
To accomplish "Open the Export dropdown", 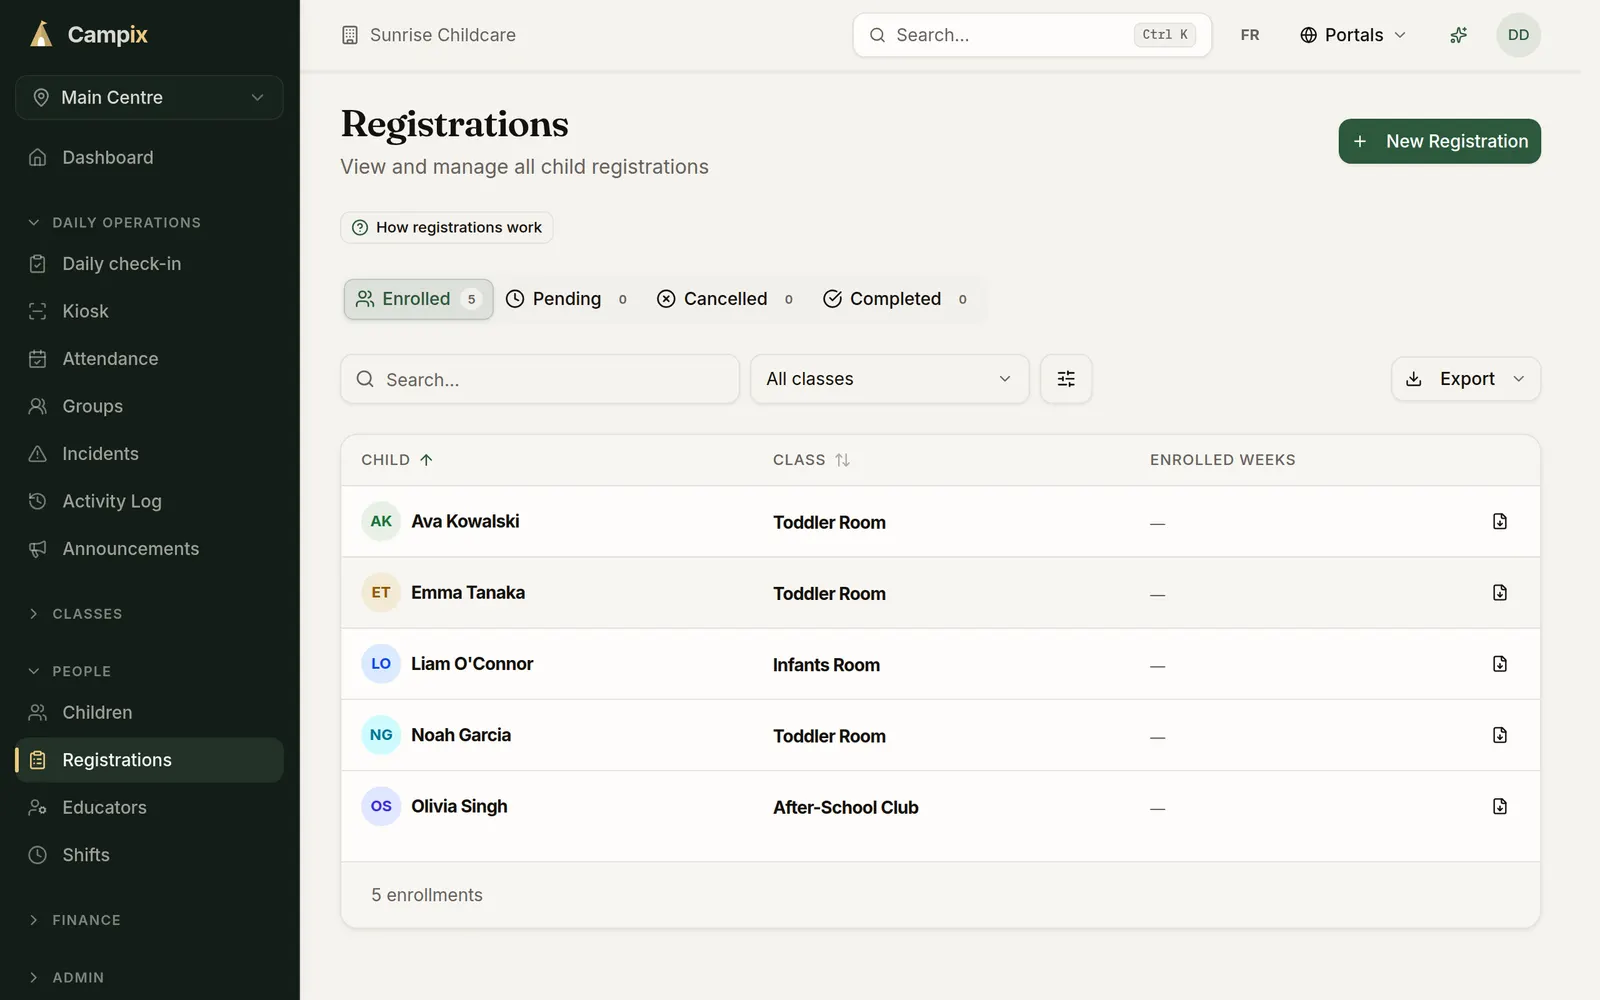I will pos(1466,379).
